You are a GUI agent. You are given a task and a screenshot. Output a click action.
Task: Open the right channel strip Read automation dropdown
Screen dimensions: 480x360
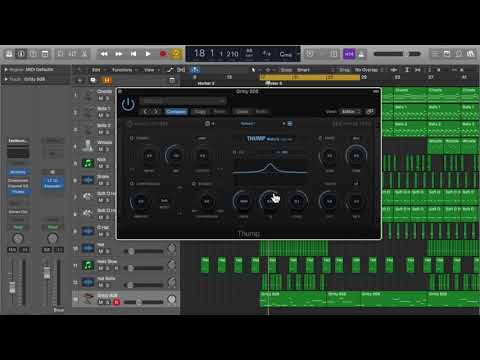pyautogui.click(x=52, y=227)
